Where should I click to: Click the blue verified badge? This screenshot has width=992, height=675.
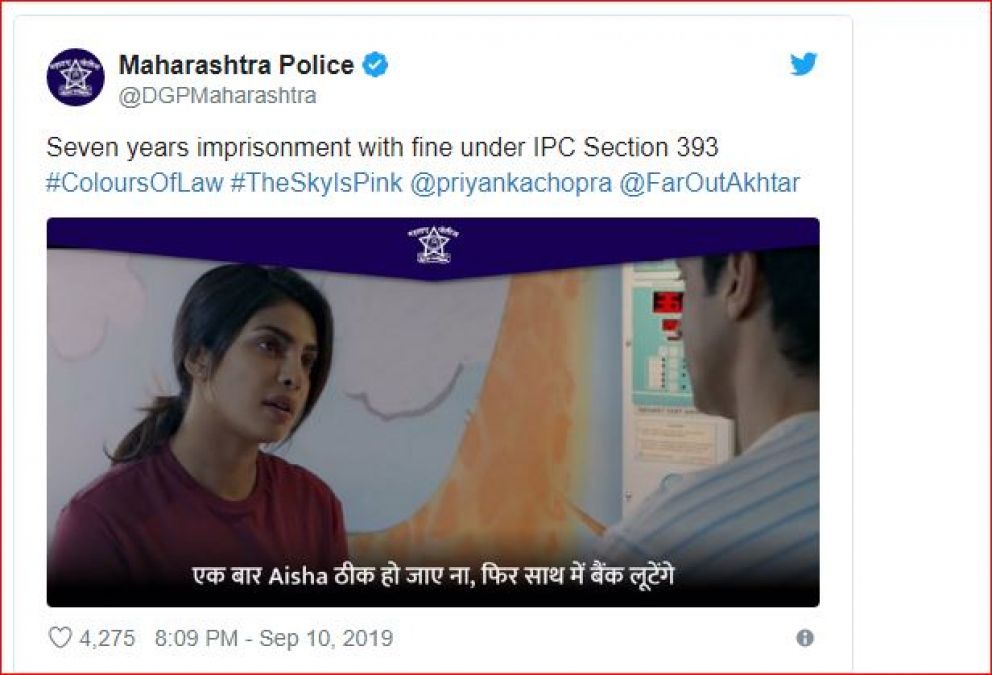point(375,65)
